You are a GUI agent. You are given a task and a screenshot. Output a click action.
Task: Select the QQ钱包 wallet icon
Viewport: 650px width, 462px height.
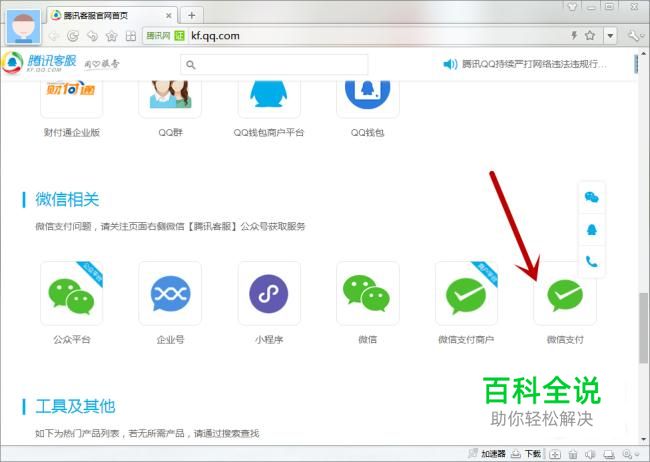[367, 98]
